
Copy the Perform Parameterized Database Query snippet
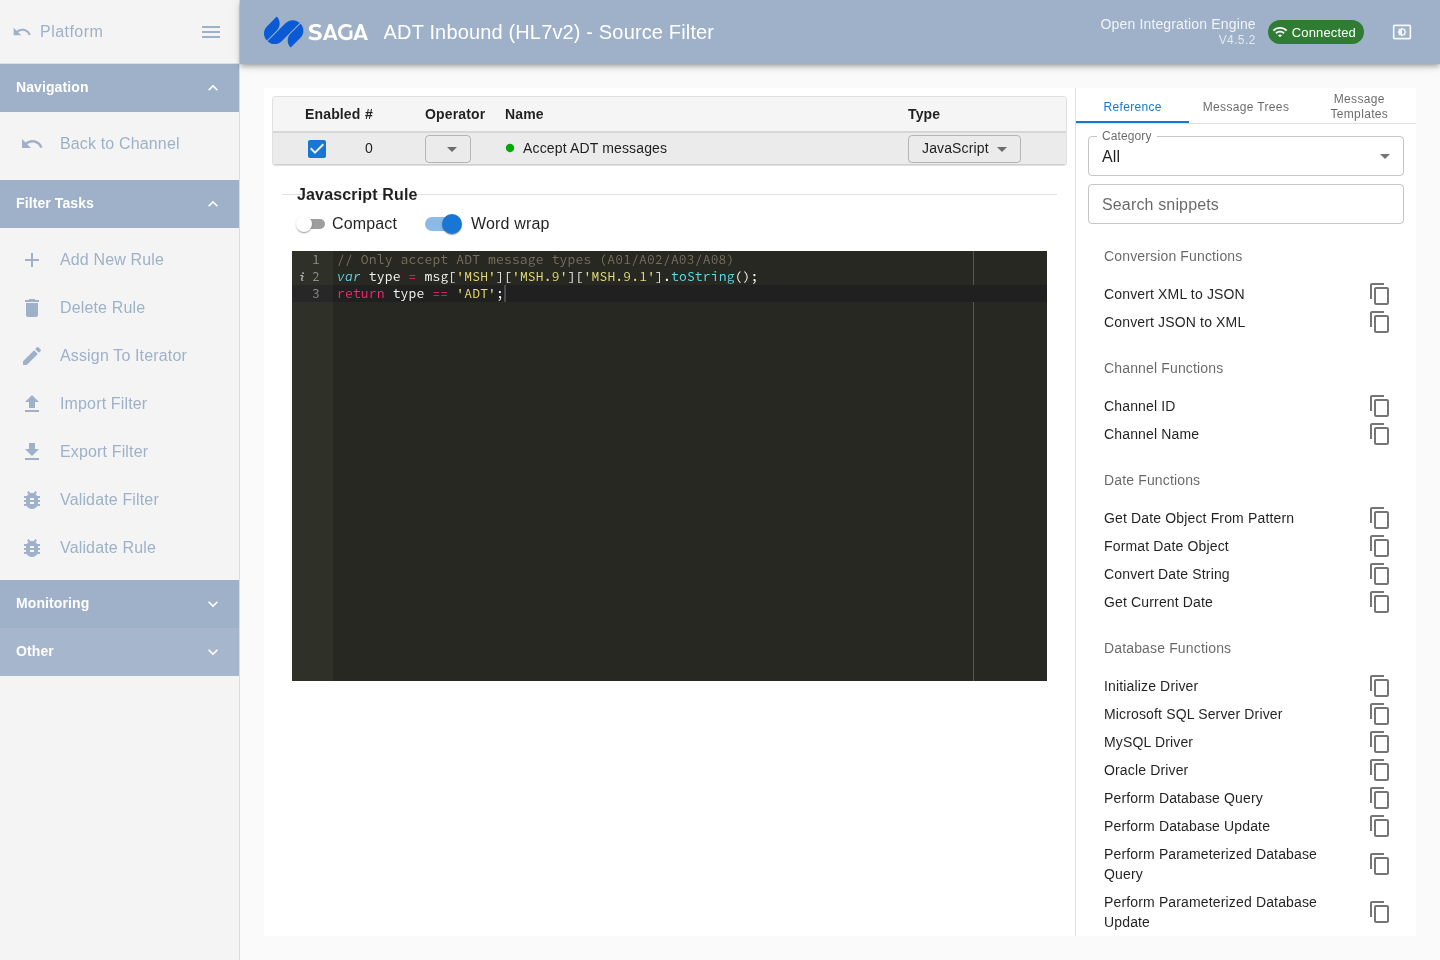tap(1380, 864)
